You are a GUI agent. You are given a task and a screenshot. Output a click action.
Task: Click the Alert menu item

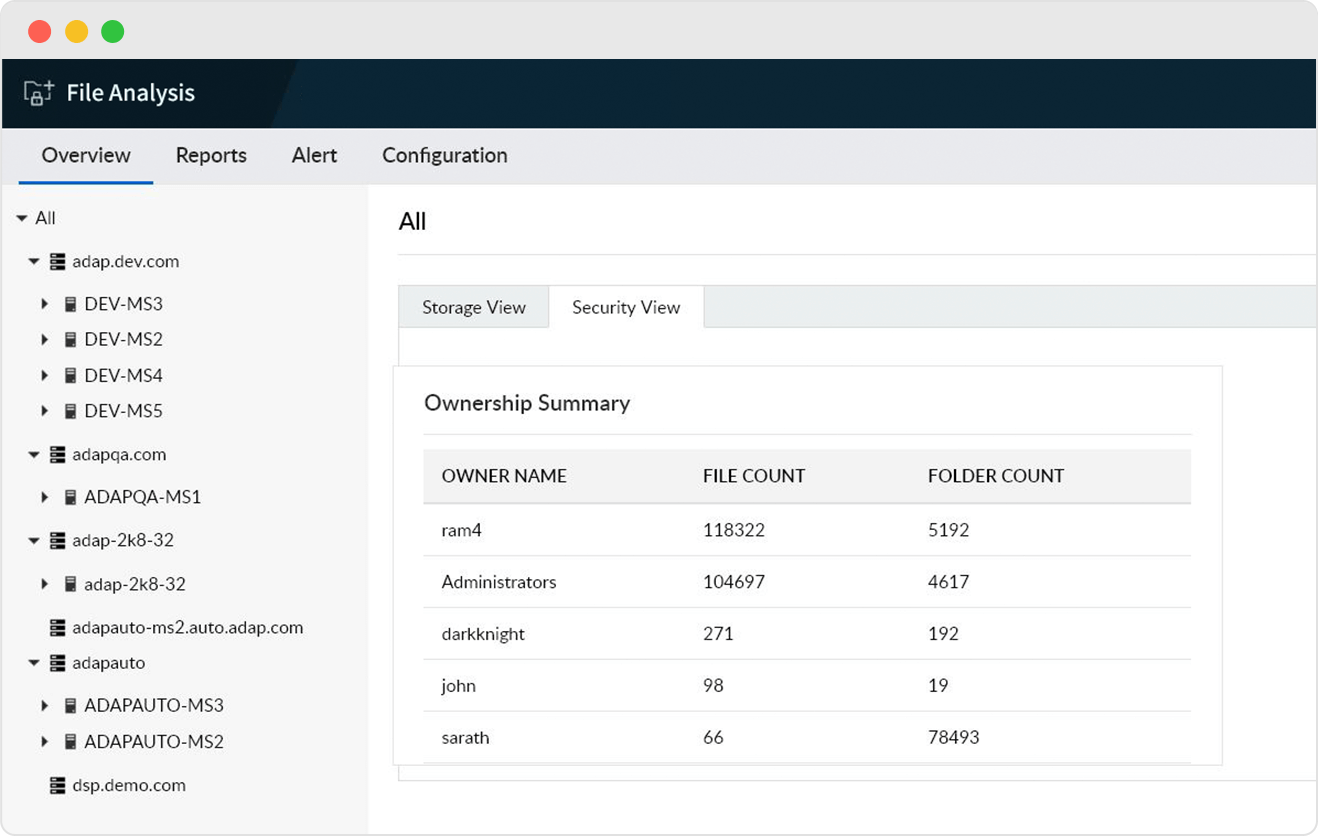coord(314,156)
